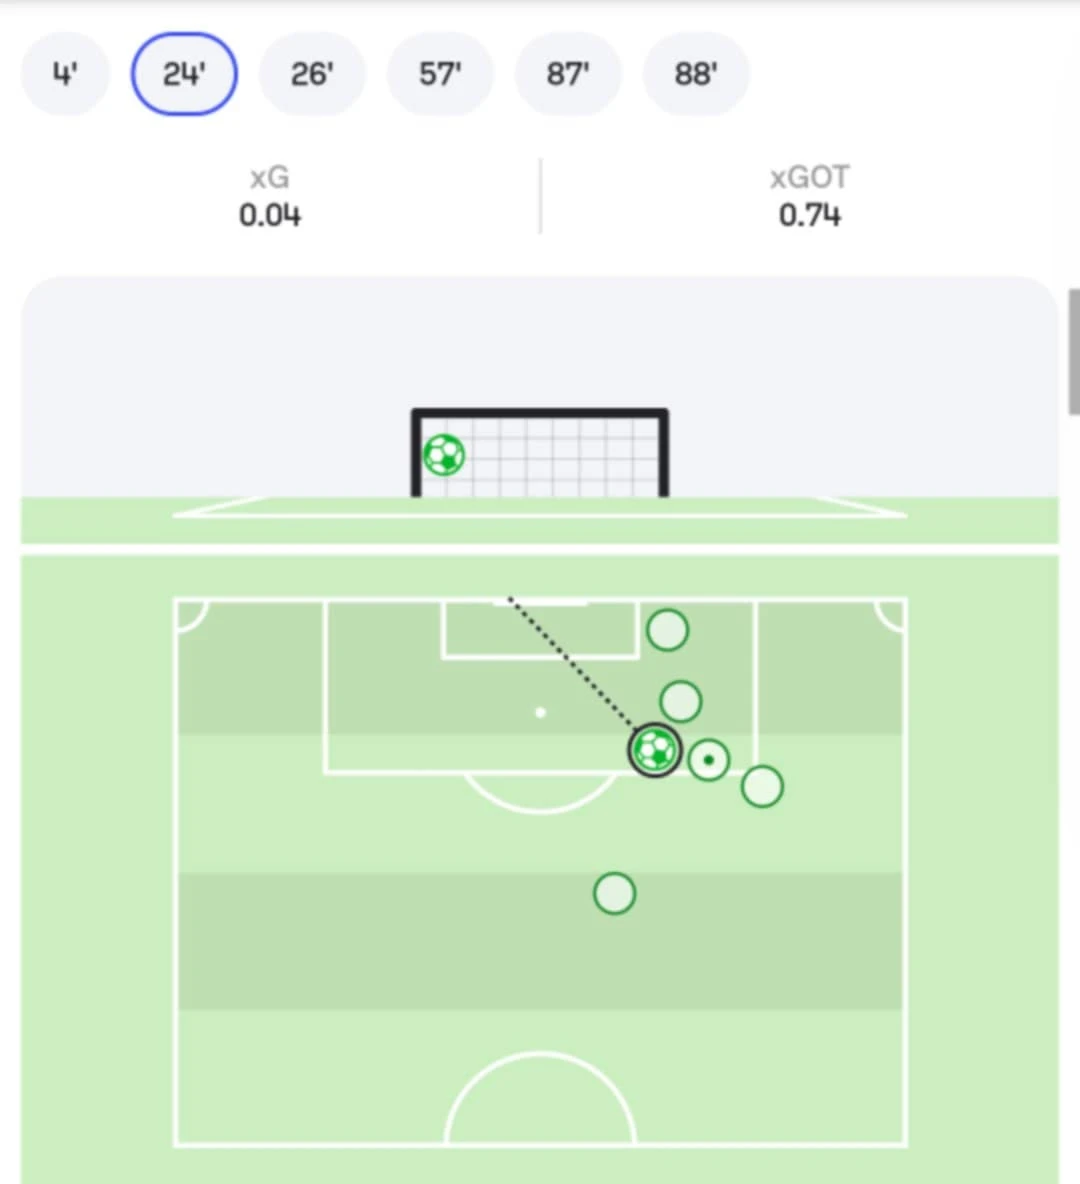
Task: Click the xGOT value 0.74
Action: [810, 215]
